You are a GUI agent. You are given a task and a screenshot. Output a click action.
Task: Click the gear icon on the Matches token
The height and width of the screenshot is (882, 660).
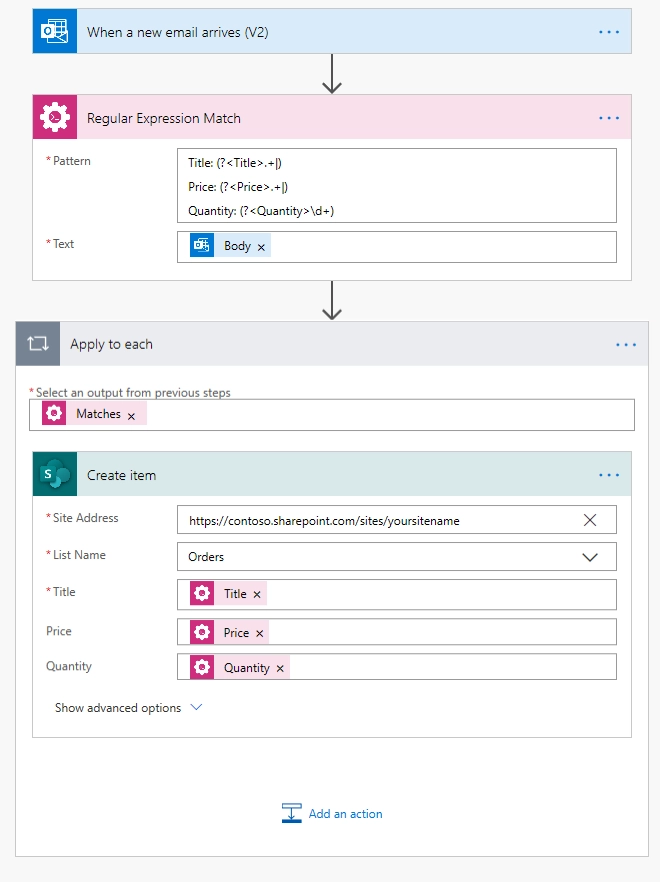pyautogui.click(x=54, y=413)
